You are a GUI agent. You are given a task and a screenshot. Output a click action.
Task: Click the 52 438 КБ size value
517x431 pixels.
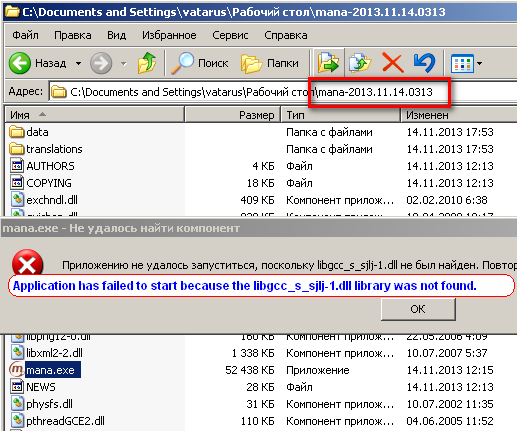coord(250,370)
